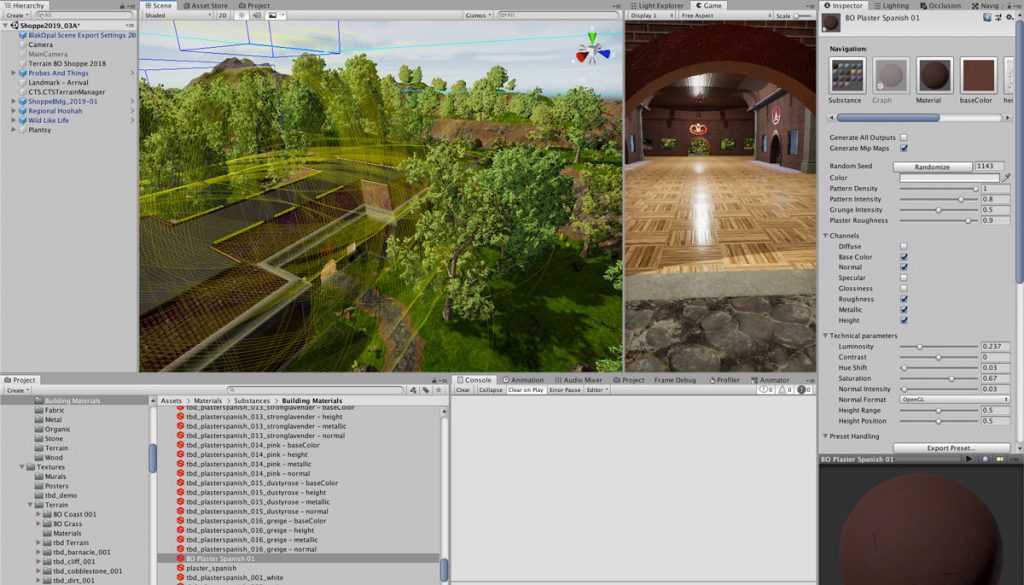This screenshot has height=585, width=1024.
Task: Collapse the Technical parameters section
Action: [x=825, y=336]
